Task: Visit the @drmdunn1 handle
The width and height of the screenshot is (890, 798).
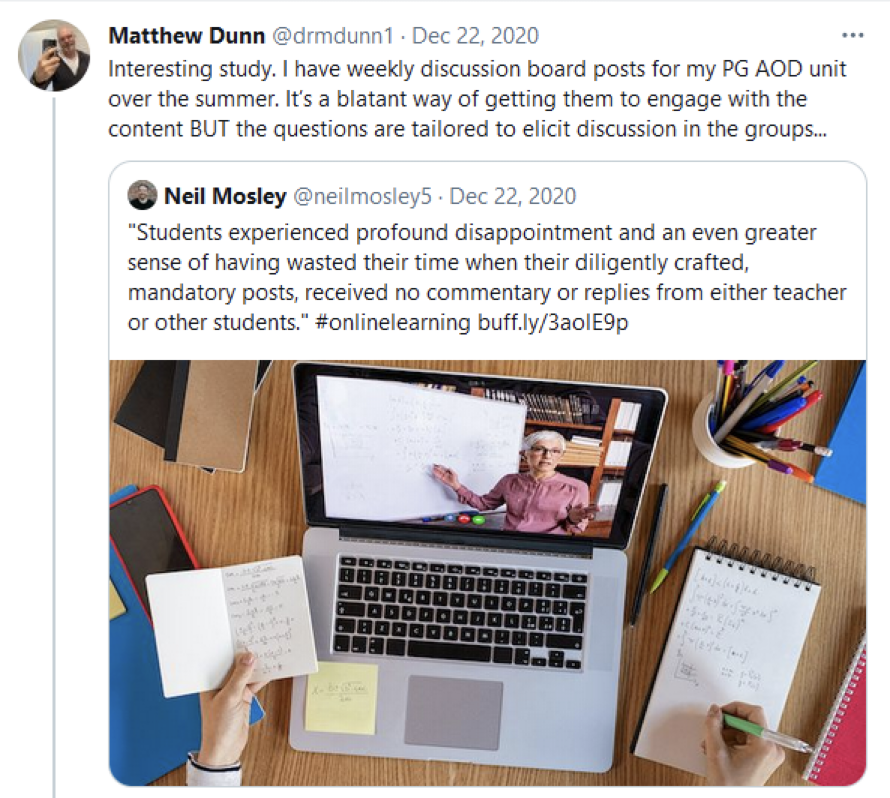Action: click(x=333, y=36)
